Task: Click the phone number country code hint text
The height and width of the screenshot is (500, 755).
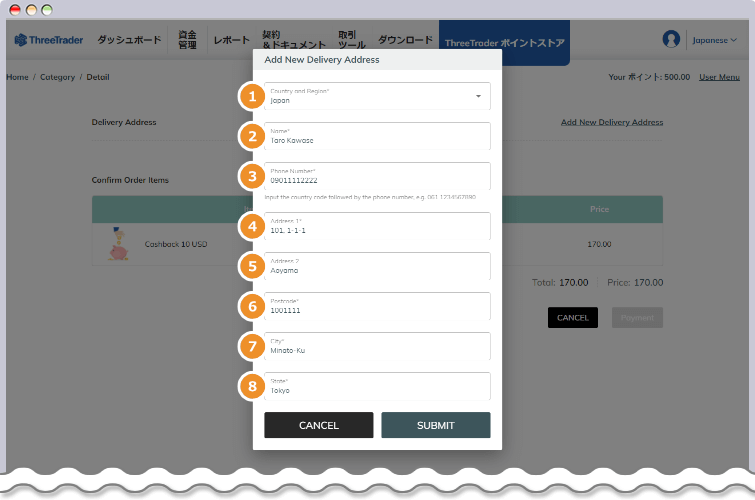Action: pos(370,197)
